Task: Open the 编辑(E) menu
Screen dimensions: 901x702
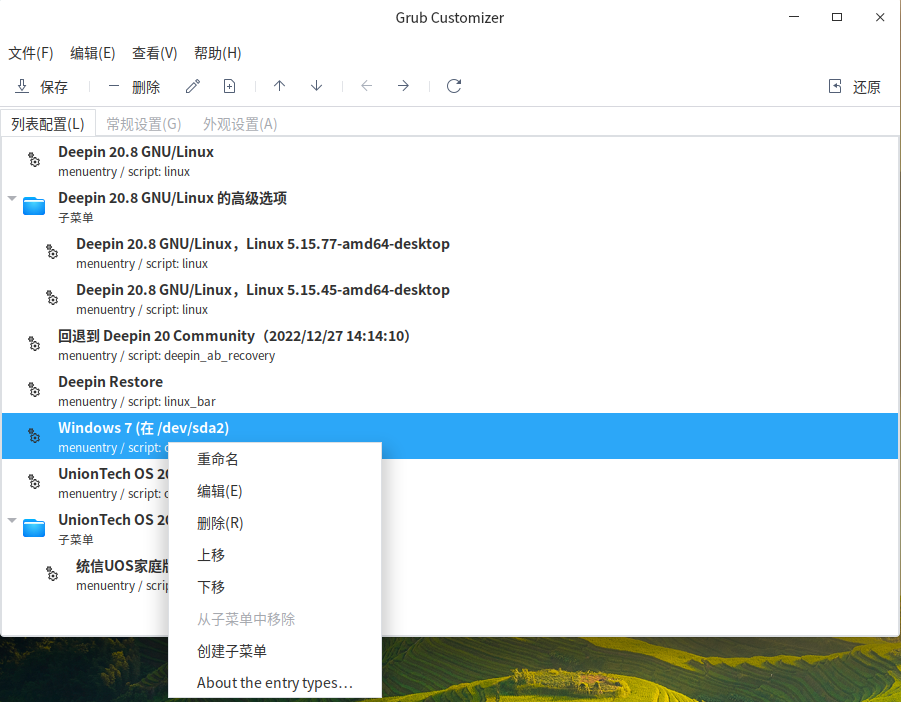Action: (x=93, y=53)
